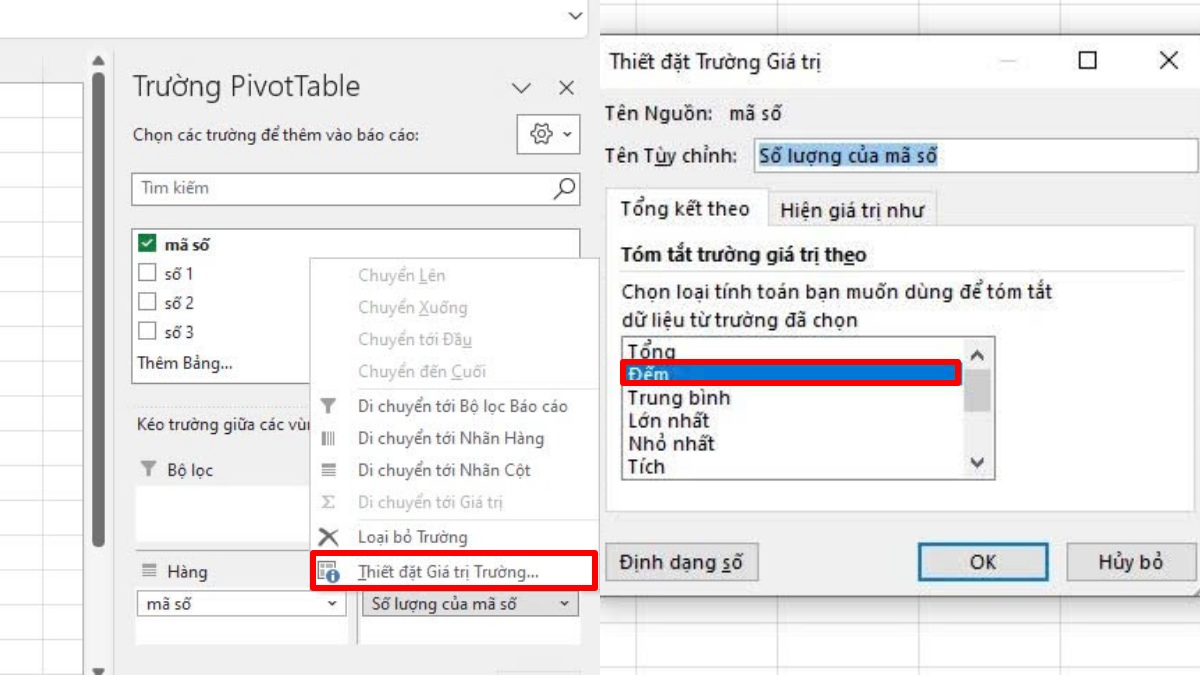Open the Số lượng của mã số dropdown

[x=566, y=604]
